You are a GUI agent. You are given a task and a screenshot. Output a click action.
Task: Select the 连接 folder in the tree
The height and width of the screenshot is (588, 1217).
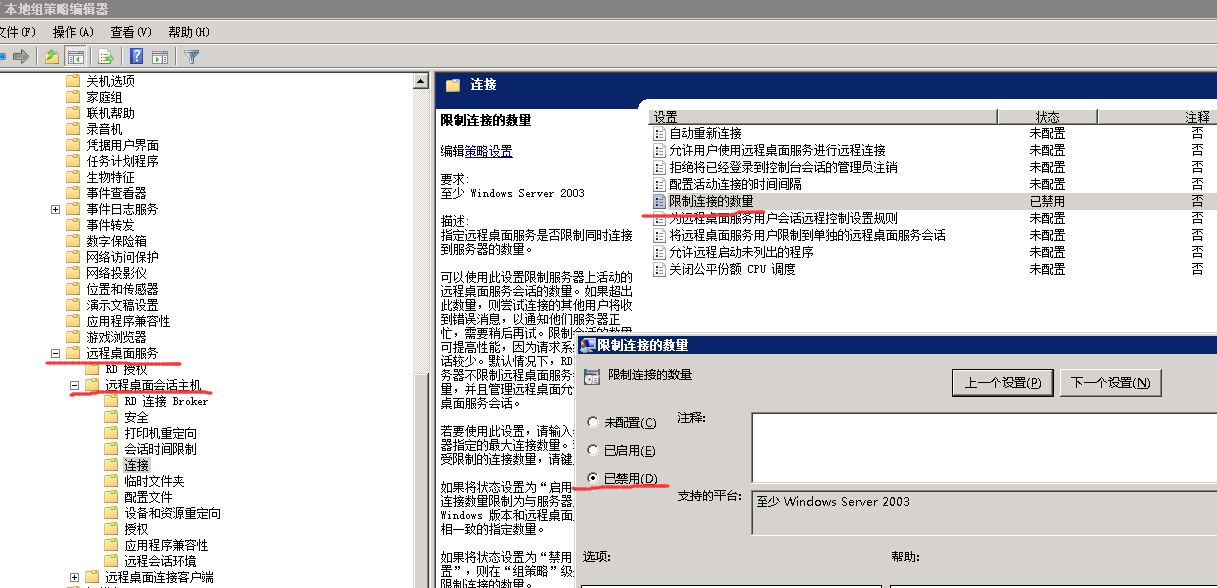click(136, 465)
